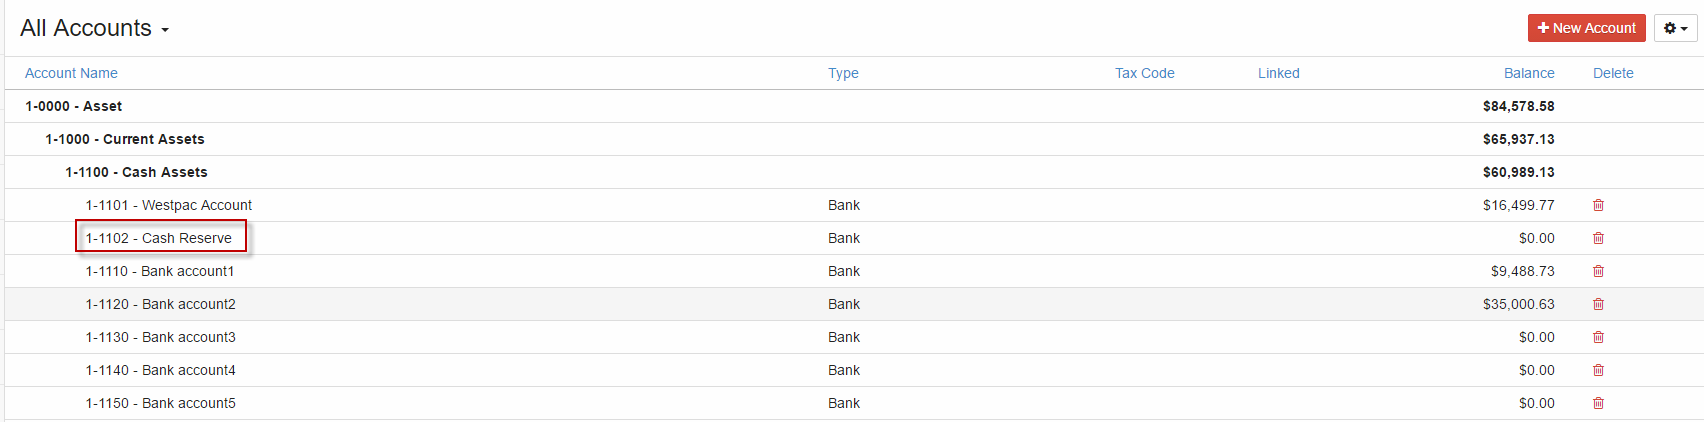The image size is (1704, 422).
Task: Sort by Account Name column header
Action: (x=71, y=73)
